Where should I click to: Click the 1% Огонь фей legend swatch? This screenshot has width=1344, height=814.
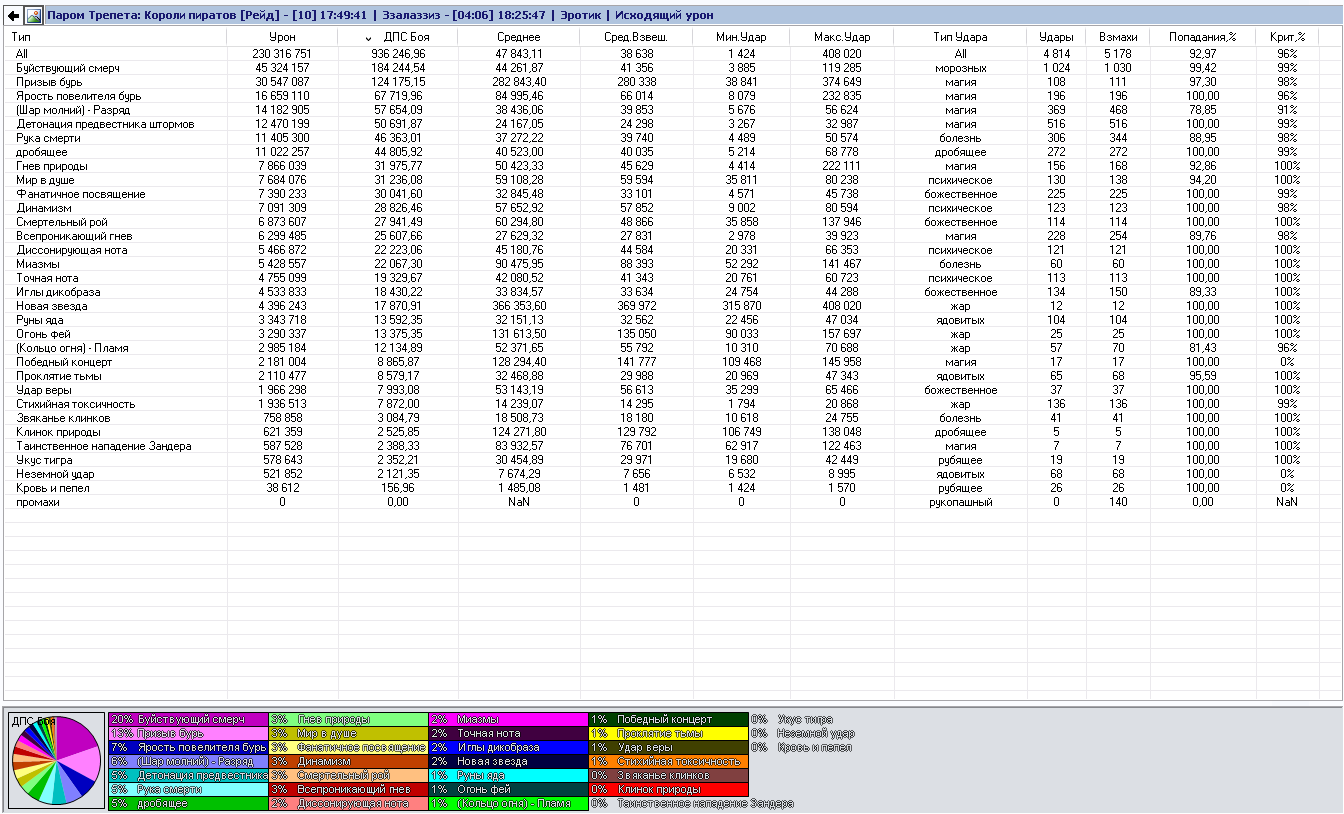click(508, 789)
